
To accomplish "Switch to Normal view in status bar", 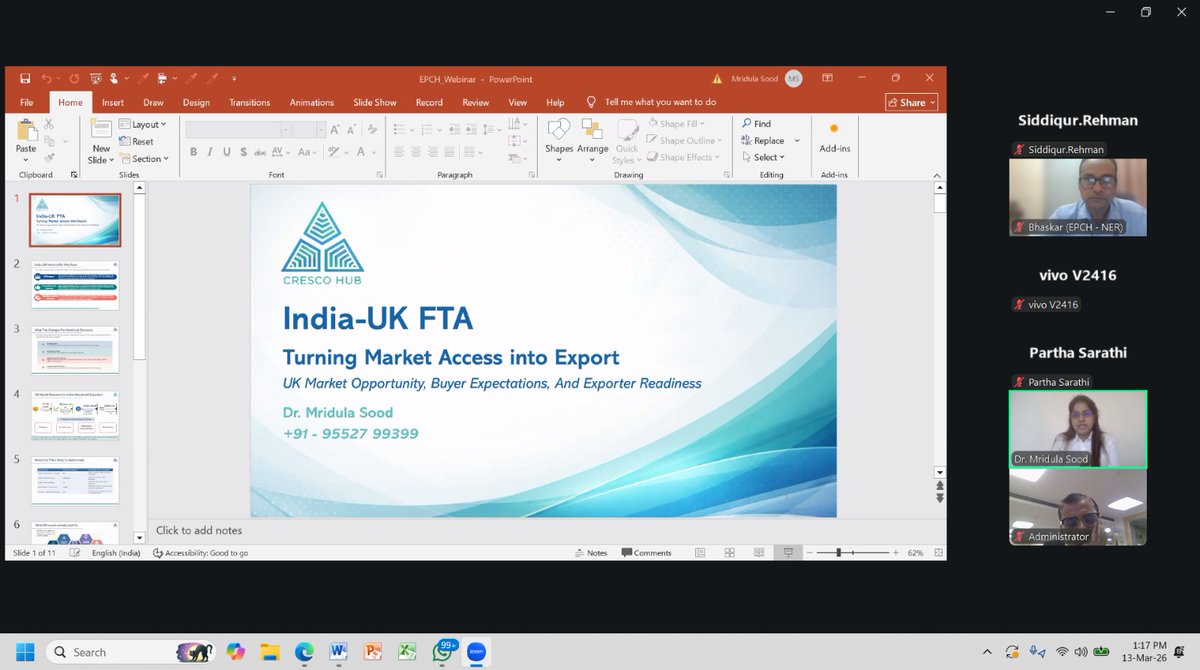I will tap(700, 552).
